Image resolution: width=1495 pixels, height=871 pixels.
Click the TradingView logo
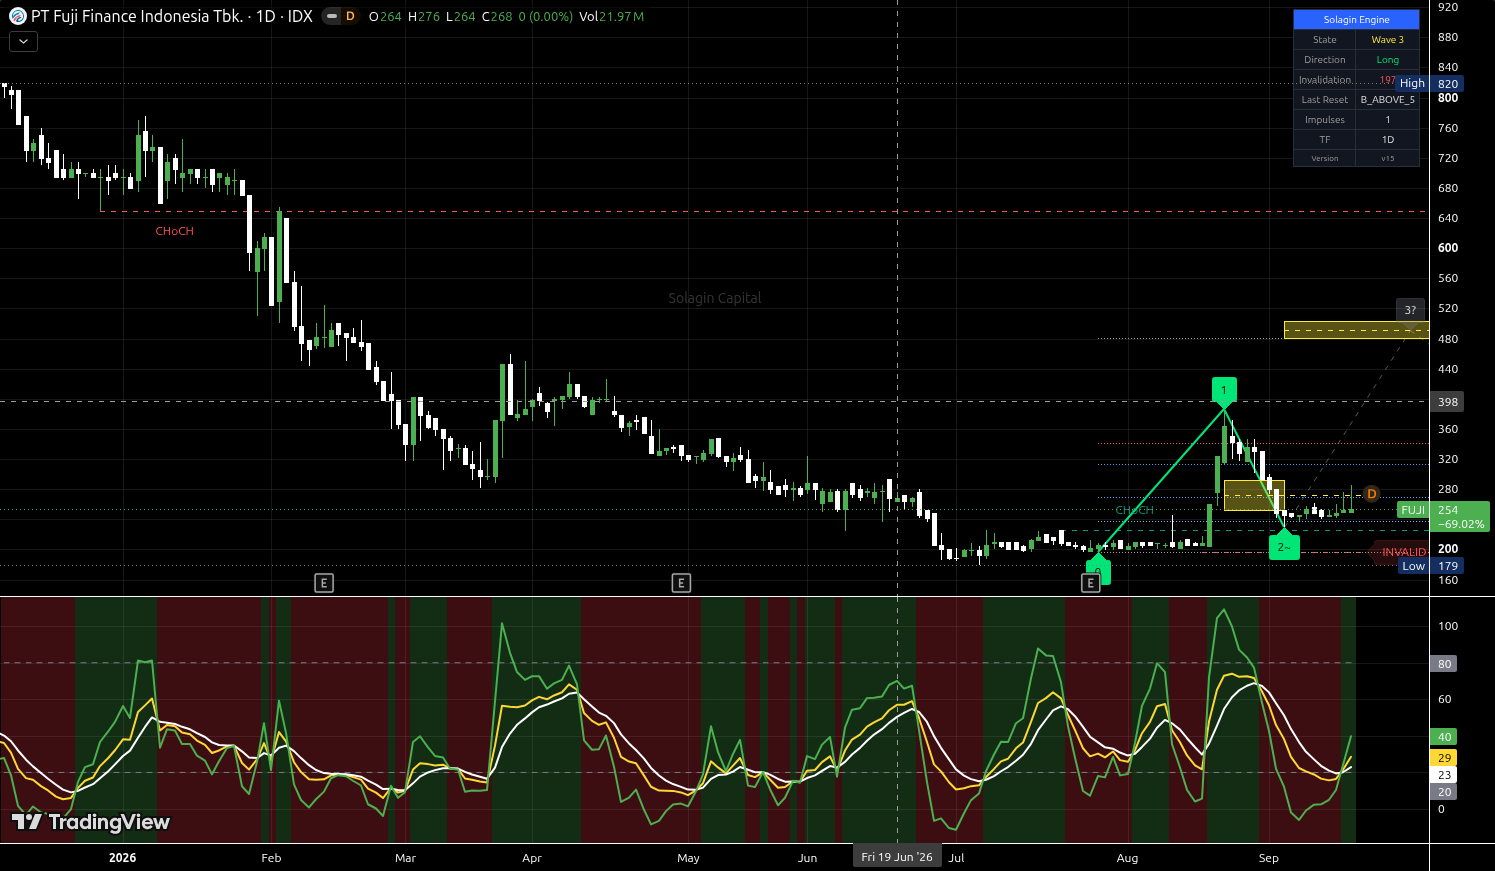91,822
